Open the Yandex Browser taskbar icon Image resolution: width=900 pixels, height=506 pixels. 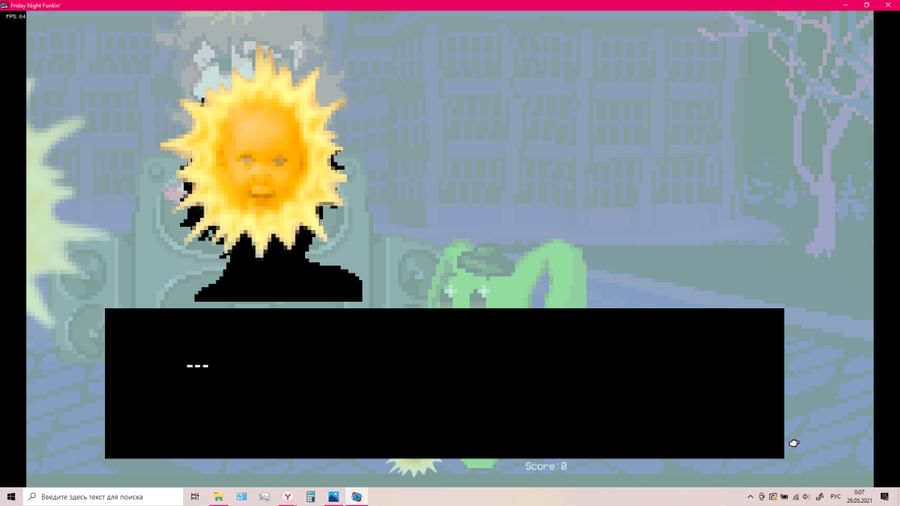coord(288,497)
